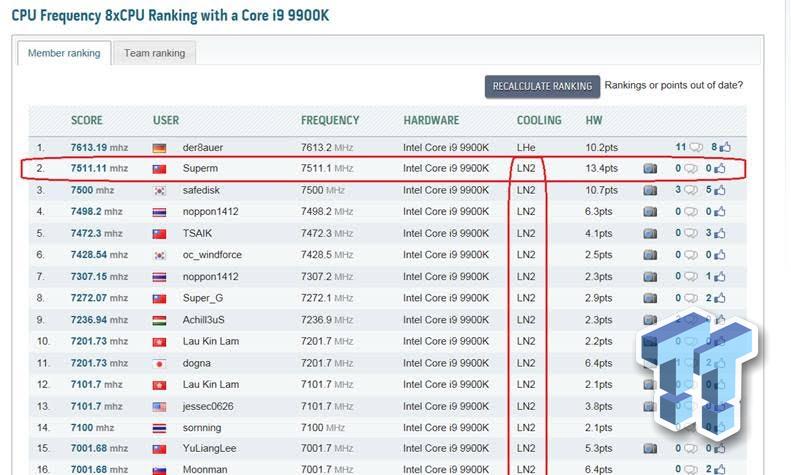Click the flag beside Super_G
Image resolution: width=791 pixels, height=475 pixels.
point(159,299)
